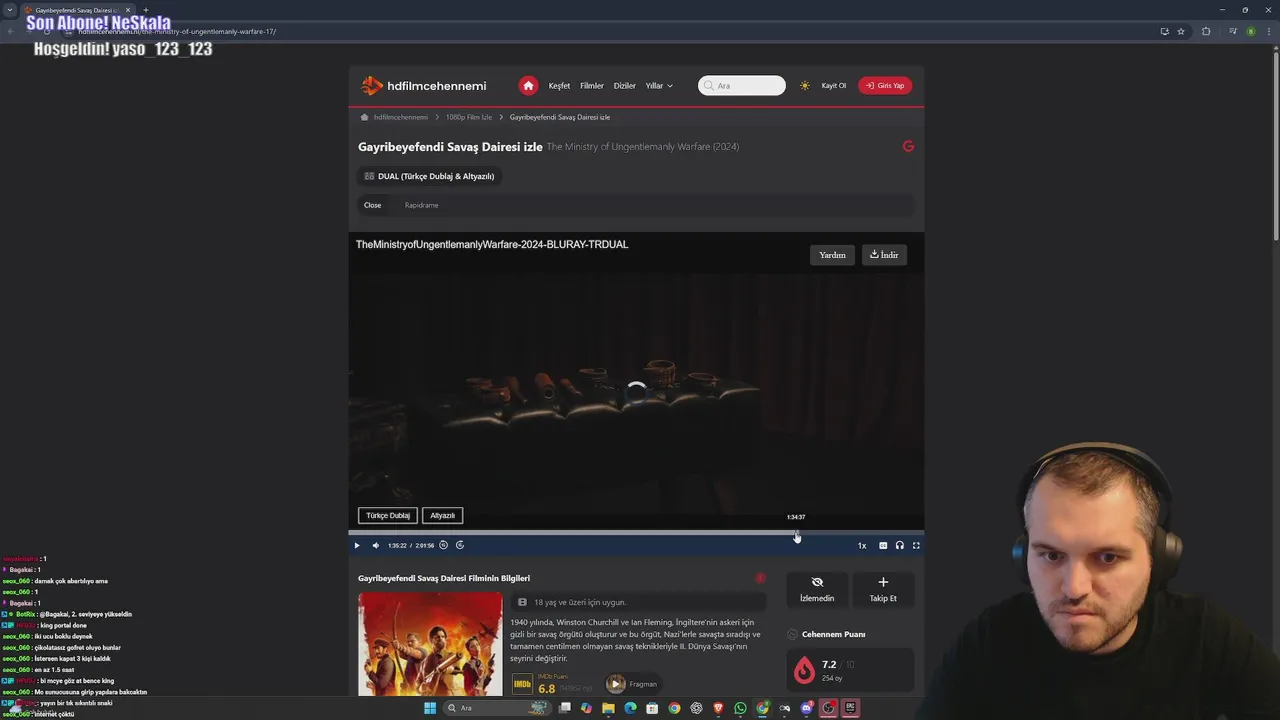
Task: Expand the tab search dropdown arrow
Action: tap(10, 10)
